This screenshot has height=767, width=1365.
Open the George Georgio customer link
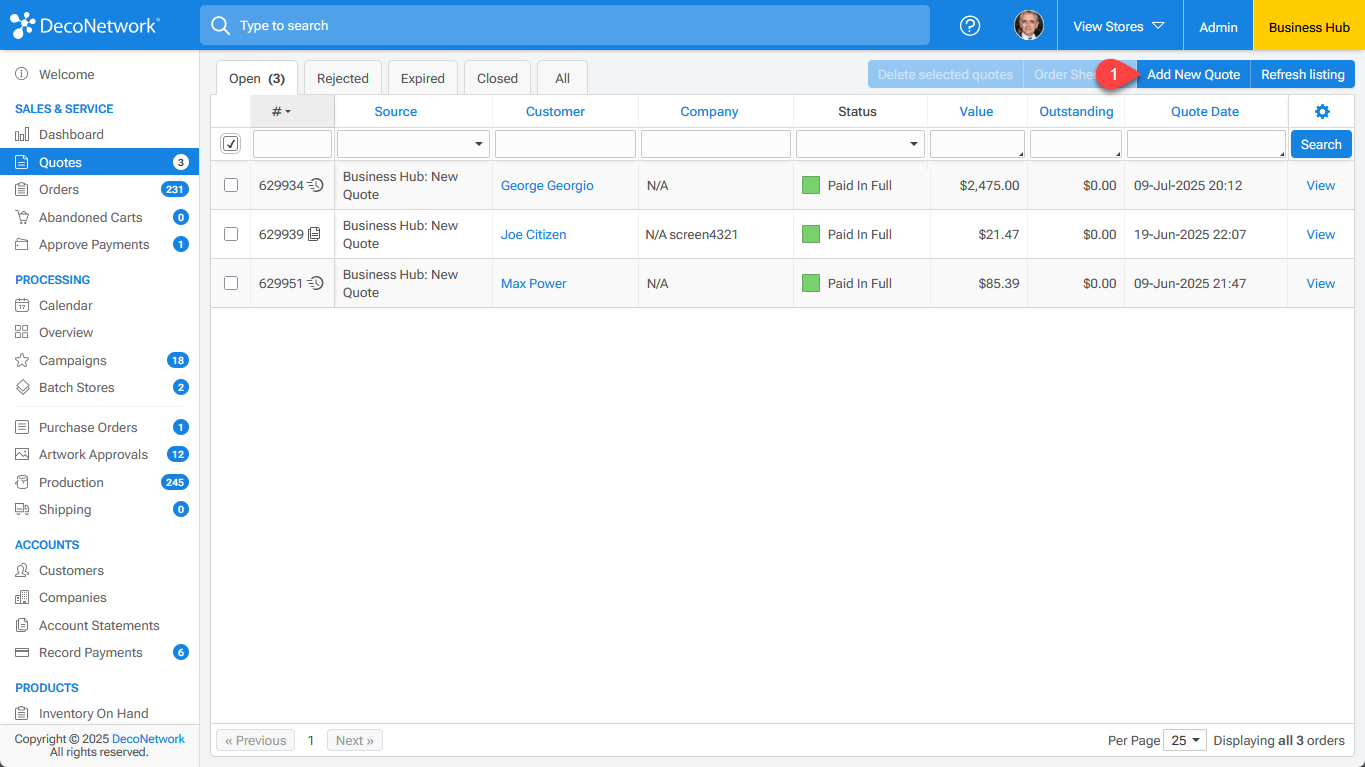pyautogui.click(x=547, y=185)
